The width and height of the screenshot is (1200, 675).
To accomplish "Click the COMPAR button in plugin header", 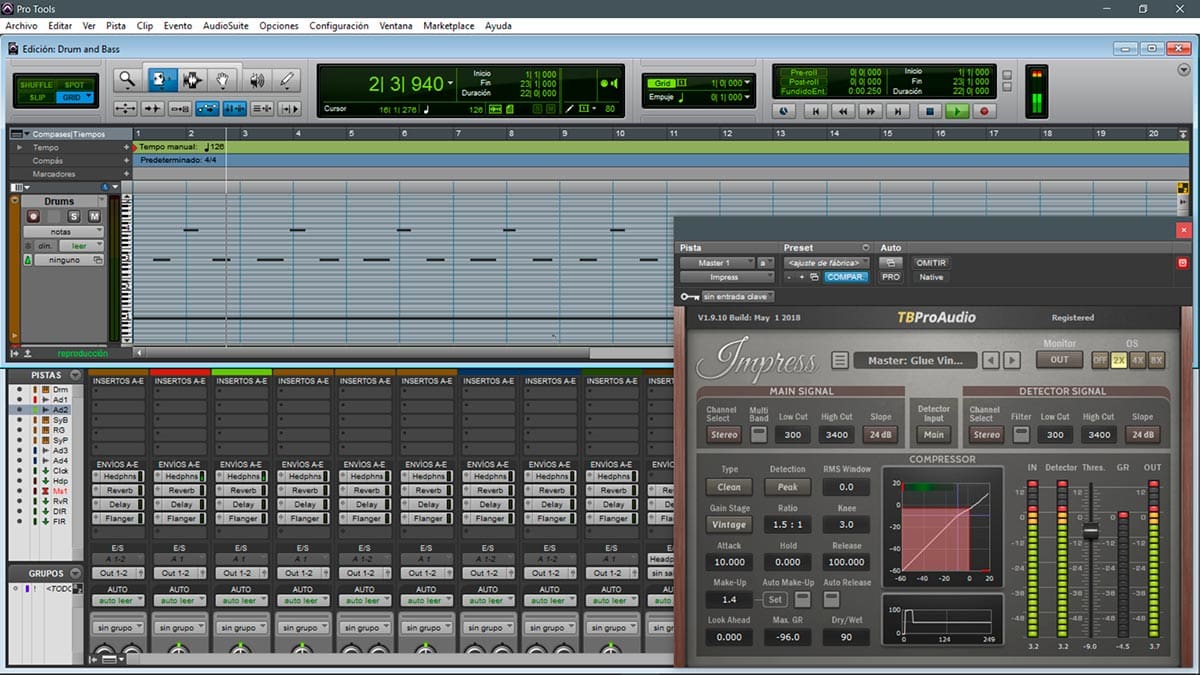I will click(845, 277).
